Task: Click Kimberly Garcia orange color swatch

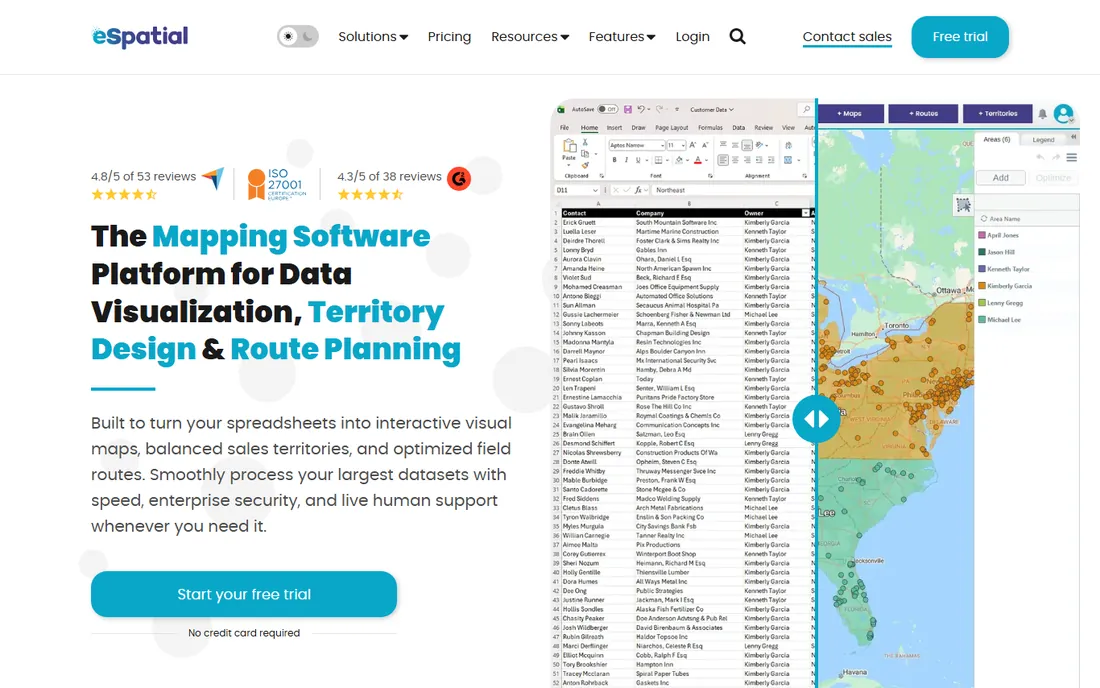Action: 982,286
